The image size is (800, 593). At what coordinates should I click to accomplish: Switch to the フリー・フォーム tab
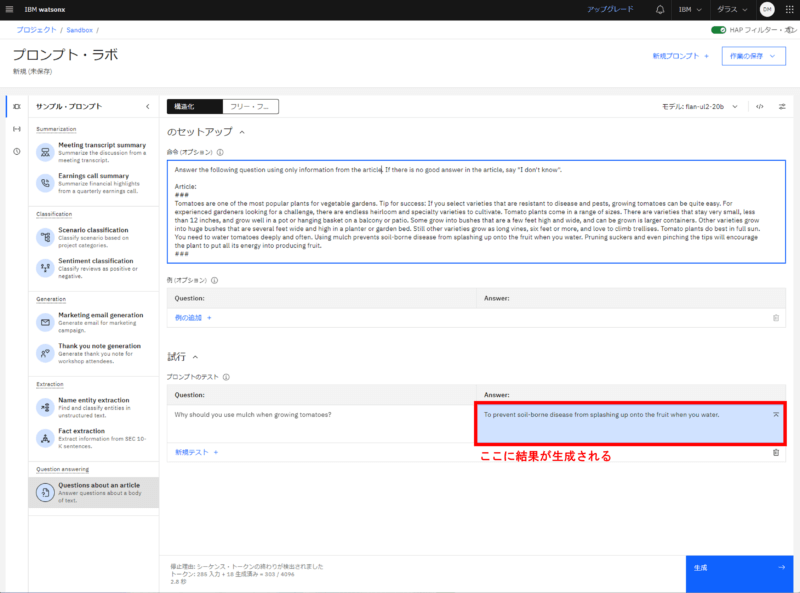click(251, 107)
